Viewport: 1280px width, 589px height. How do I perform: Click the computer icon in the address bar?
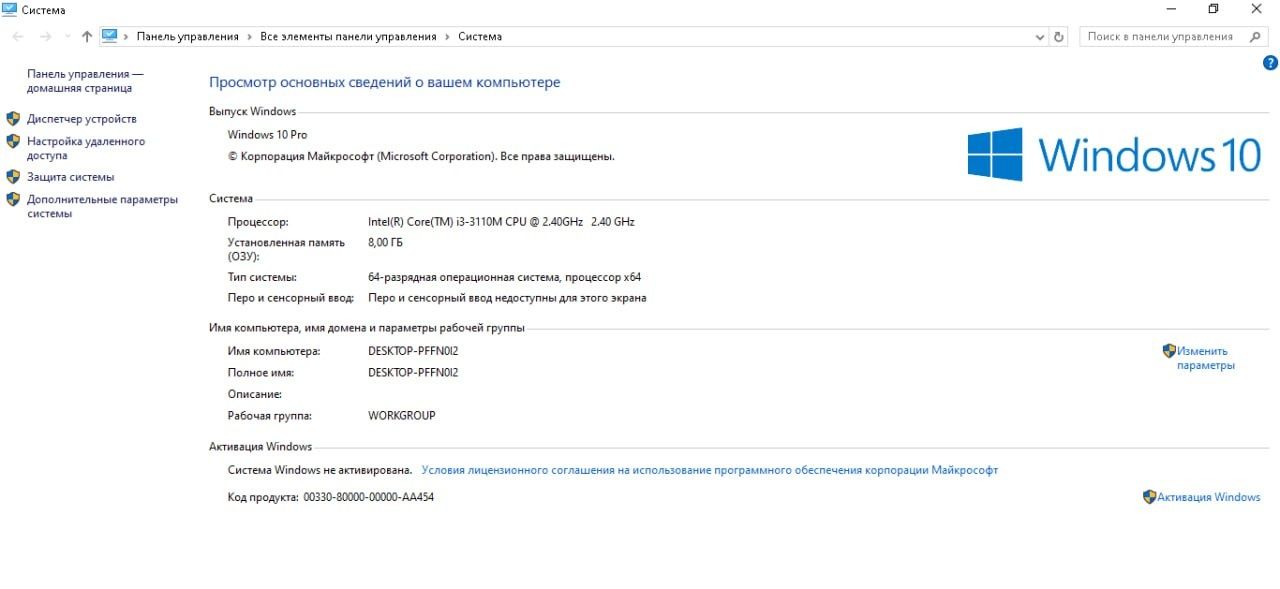point(110,36)
